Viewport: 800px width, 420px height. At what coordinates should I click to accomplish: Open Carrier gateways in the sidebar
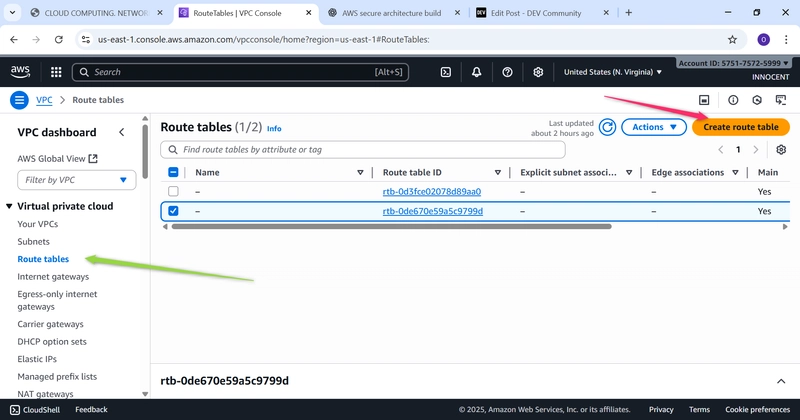(x=51, y=324)
